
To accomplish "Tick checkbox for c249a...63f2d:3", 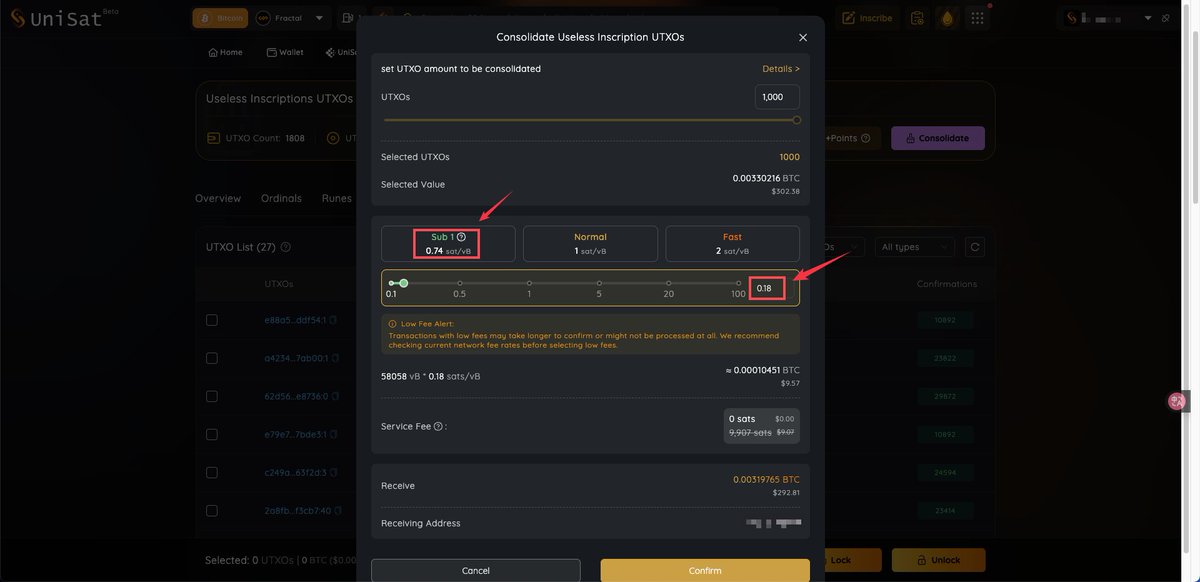I will click(x=212, y=472).
